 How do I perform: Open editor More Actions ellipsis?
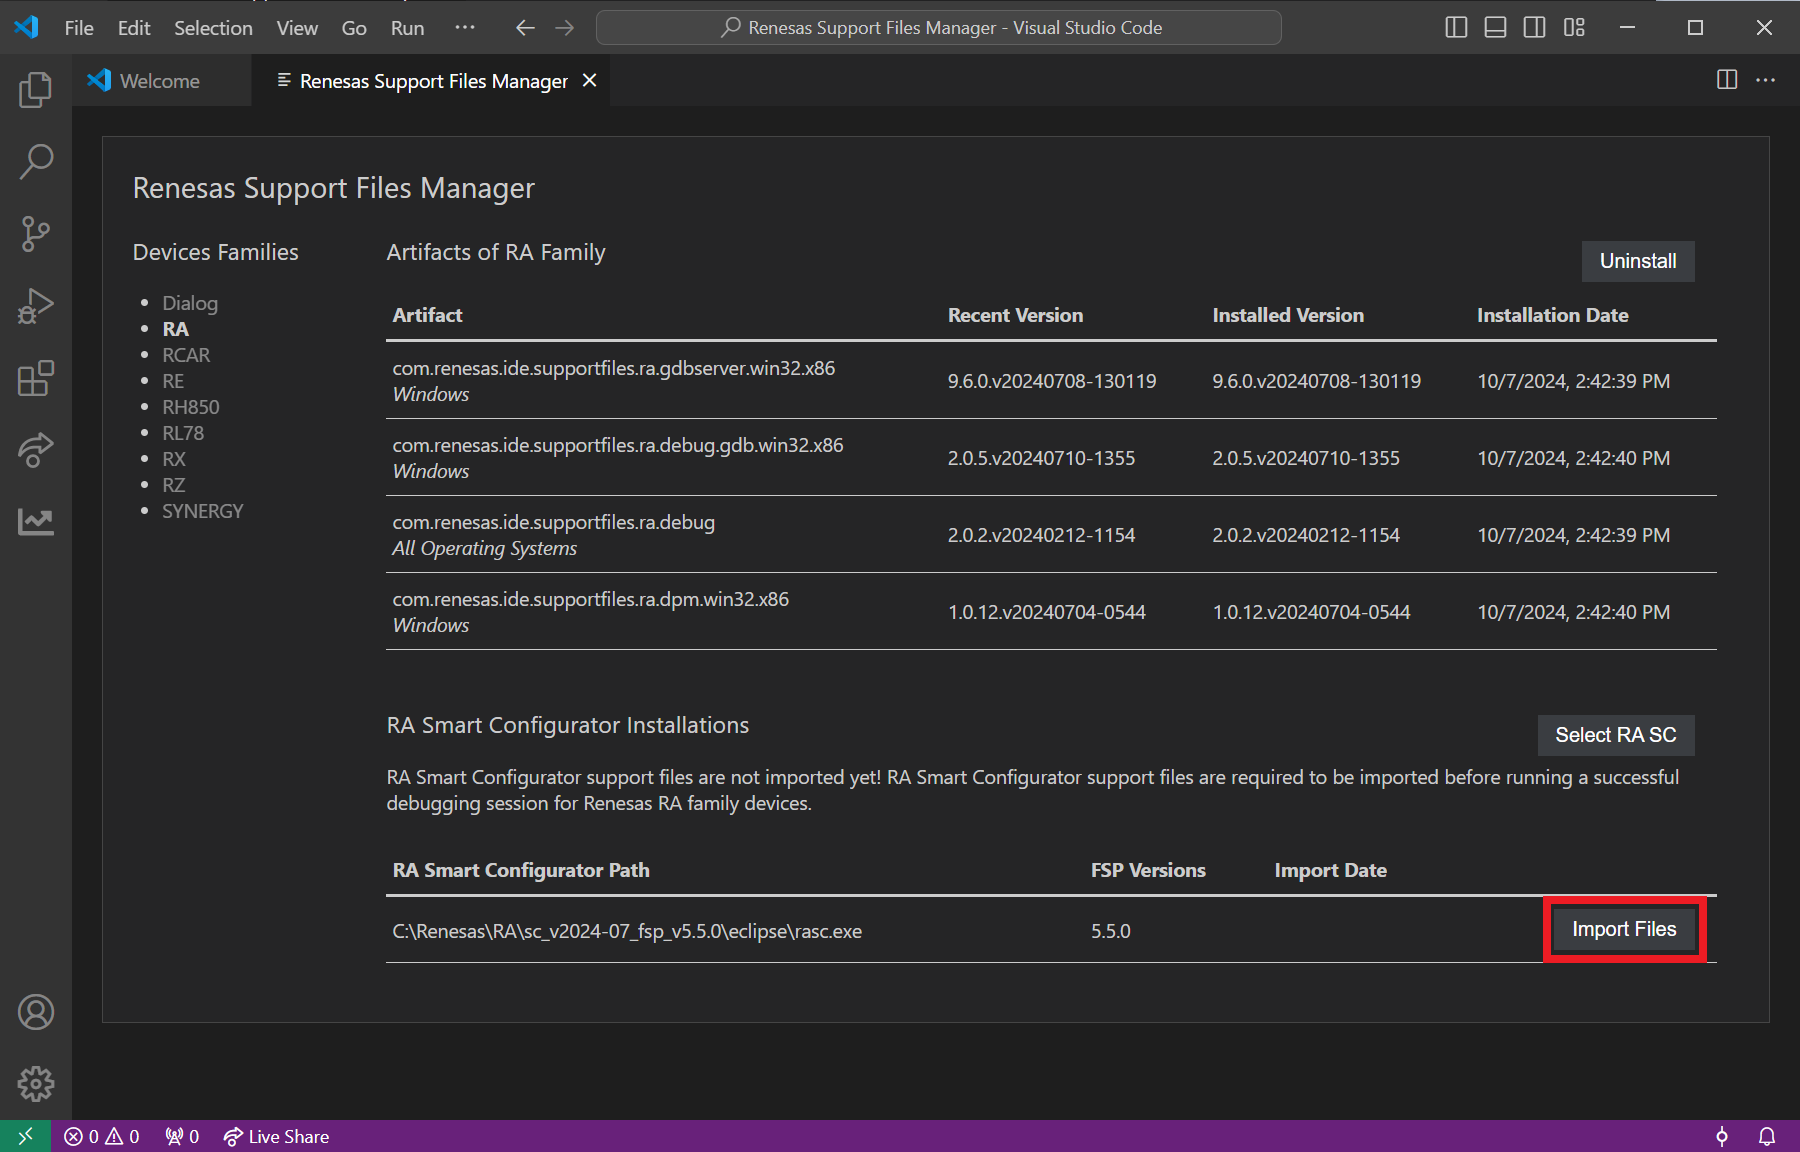tap(1766, 80)
